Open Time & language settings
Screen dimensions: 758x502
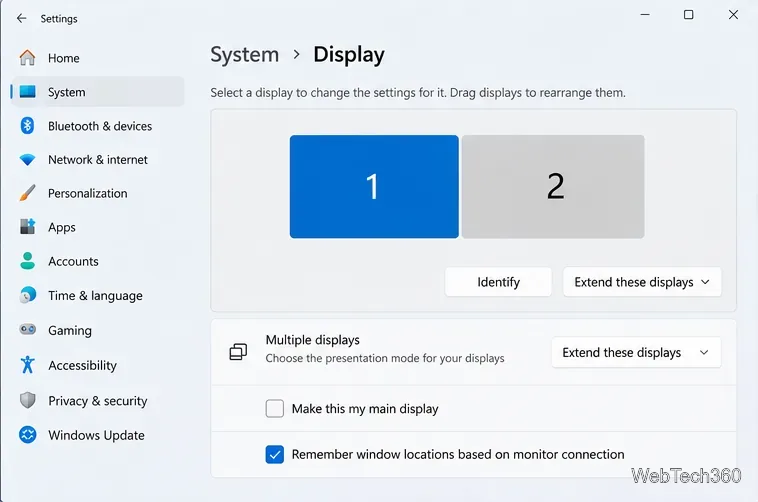point(95,295)
